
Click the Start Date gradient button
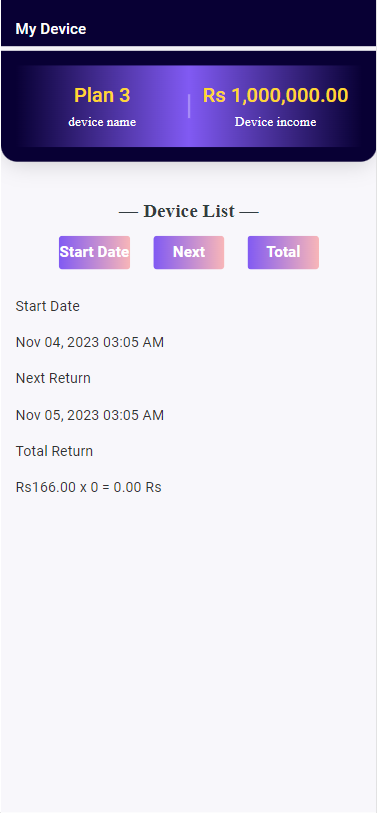click(x=94, y=253)
